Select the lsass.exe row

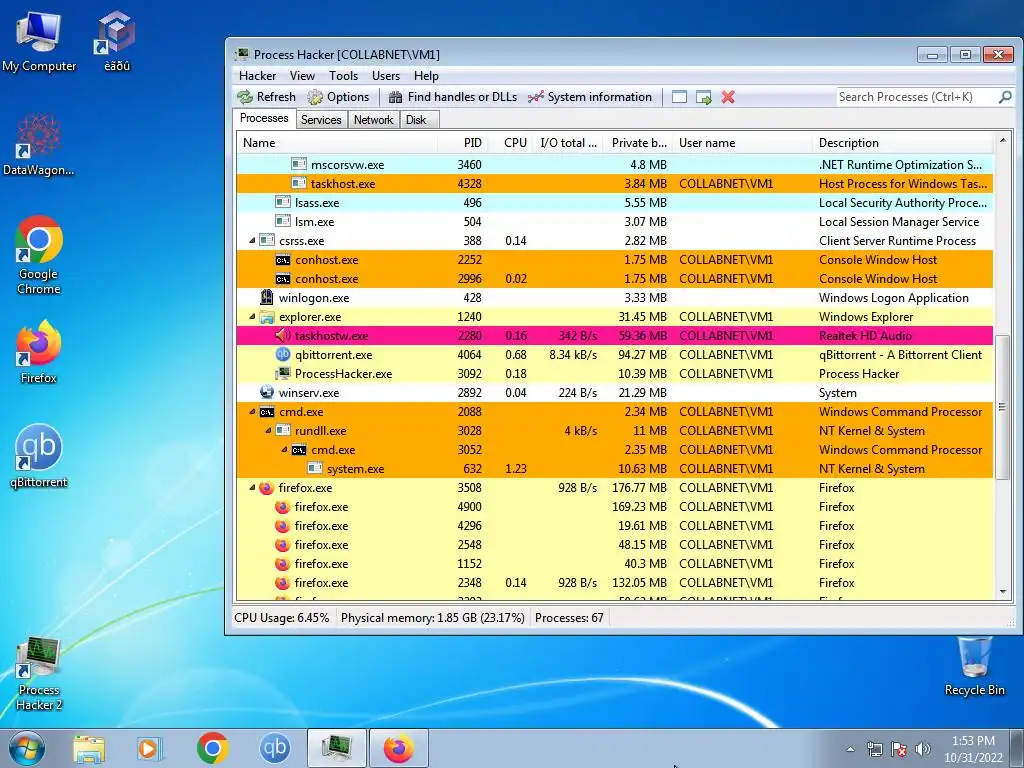point(615,202)
